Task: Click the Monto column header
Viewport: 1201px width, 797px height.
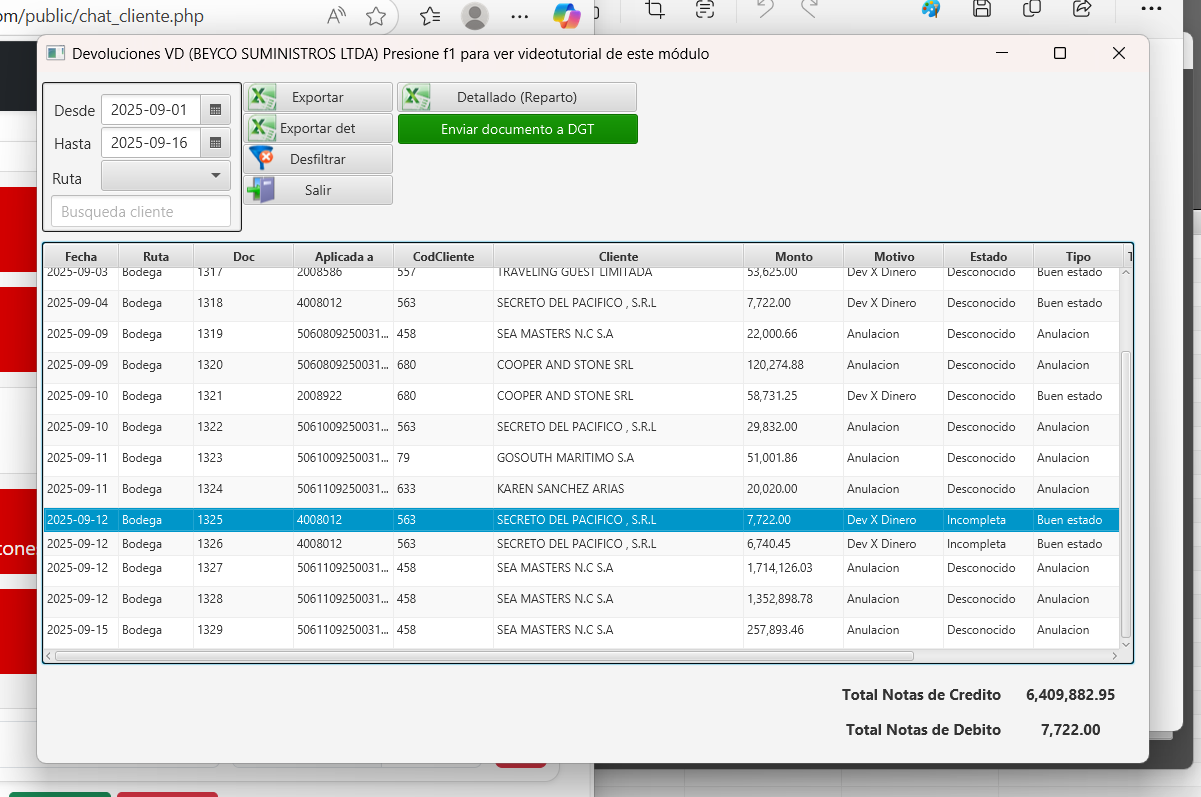Action: click(x=793, y=256)
